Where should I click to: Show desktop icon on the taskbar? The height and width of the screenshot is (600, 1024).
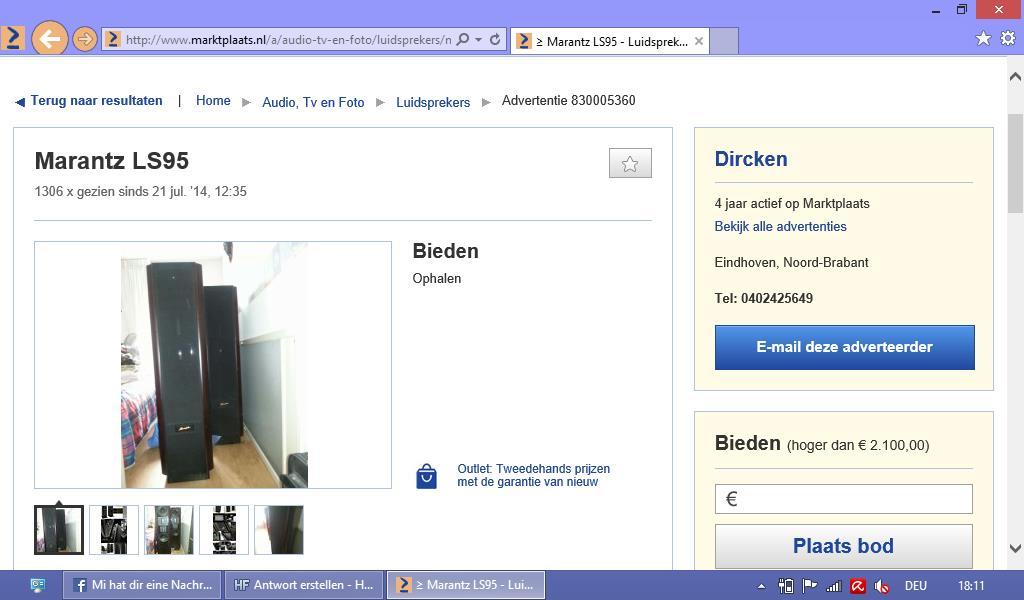point(38,585)
